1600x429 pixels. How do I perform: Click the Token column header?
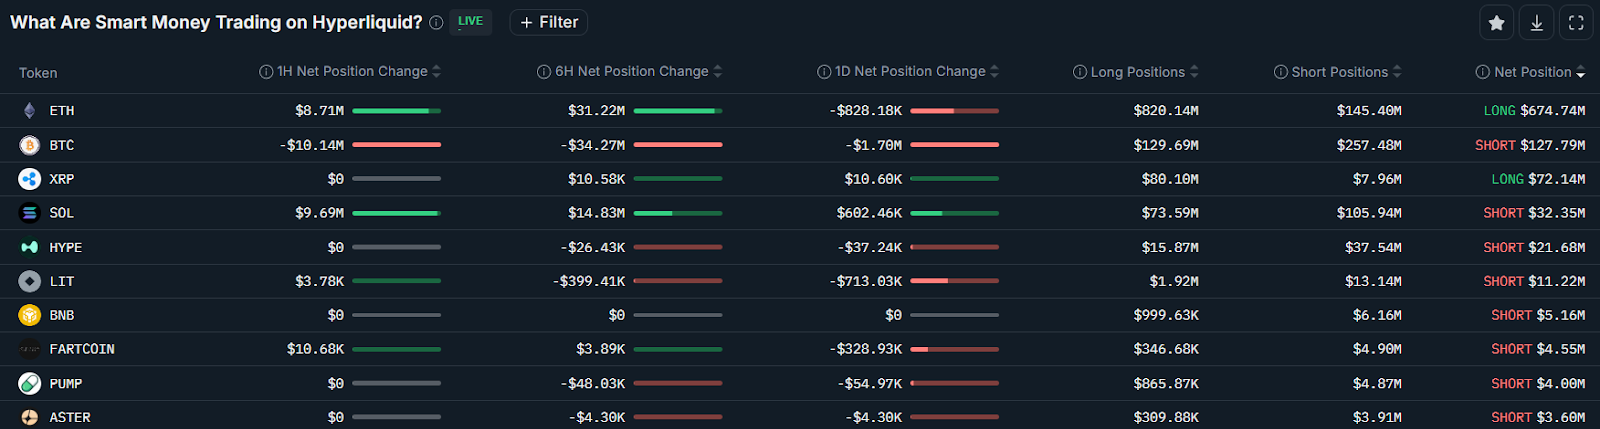tap(38, 73)
